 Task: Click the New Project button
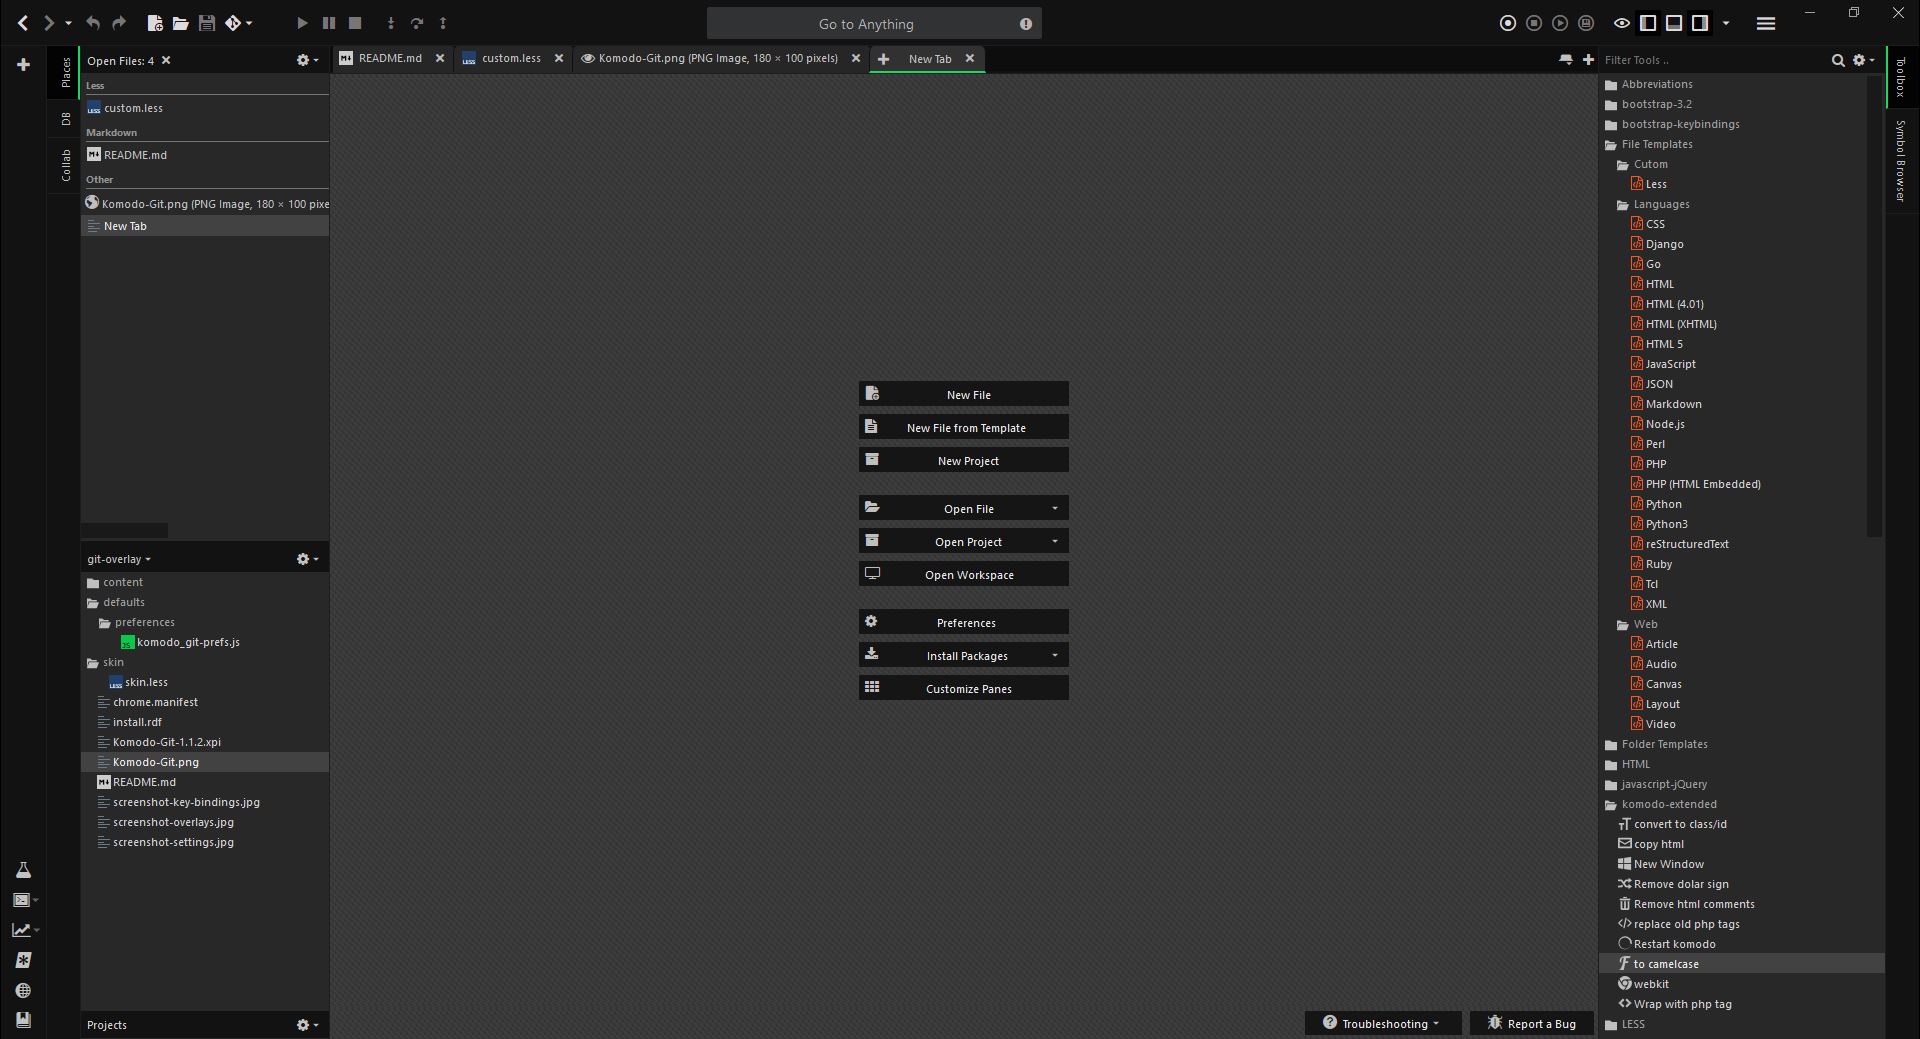pos(964,460)
